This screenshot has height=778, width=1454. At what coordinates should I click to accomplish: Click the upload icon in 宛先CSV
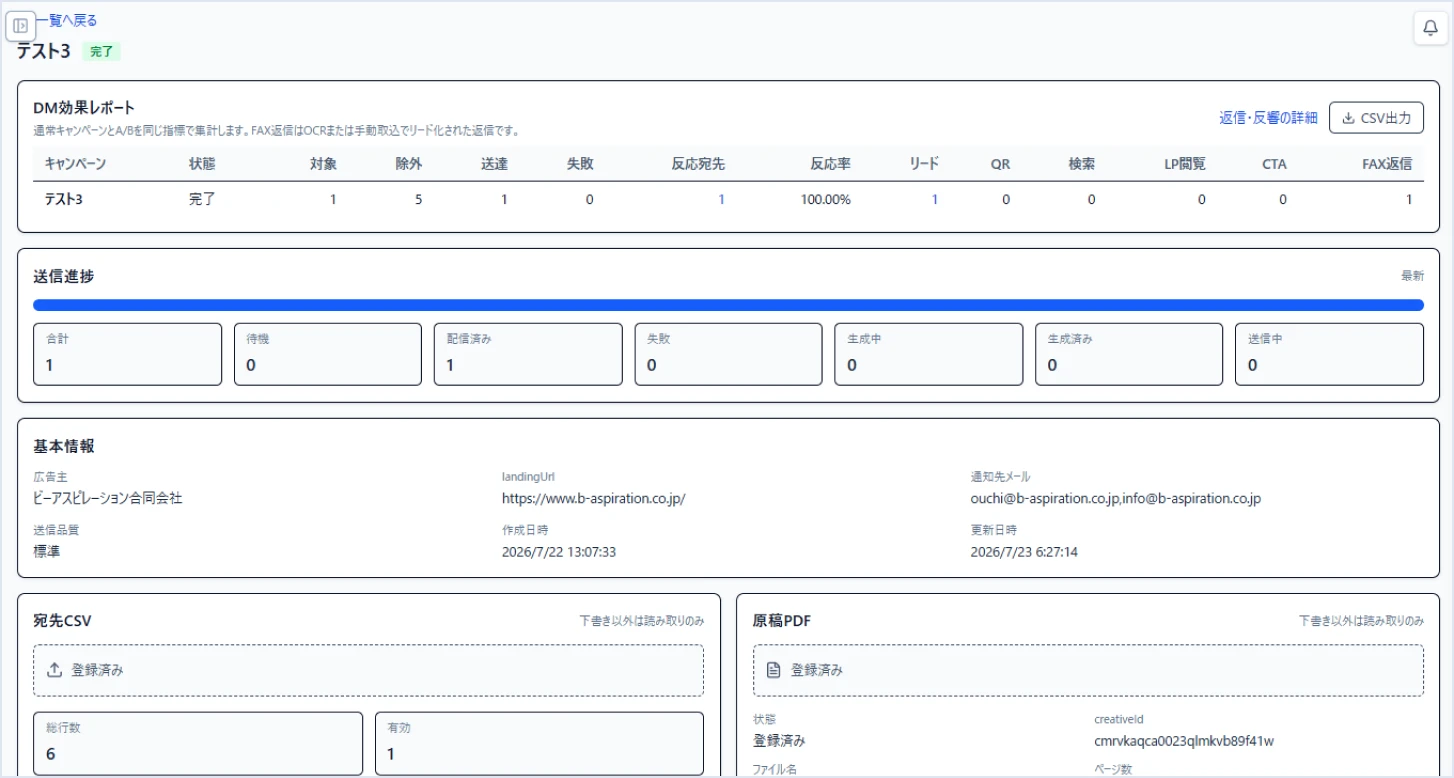pos(55,670)
